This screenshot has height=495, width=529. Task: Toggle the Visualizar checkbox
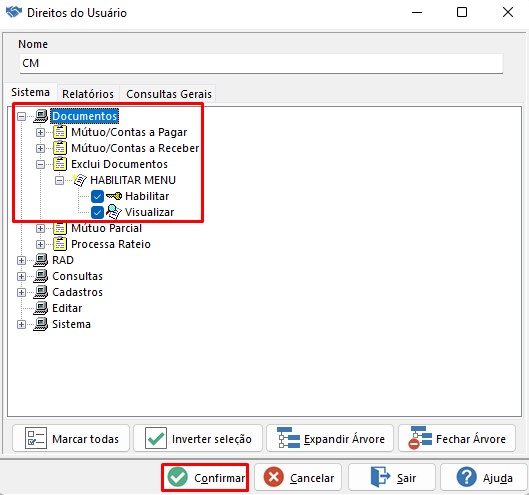98,213
